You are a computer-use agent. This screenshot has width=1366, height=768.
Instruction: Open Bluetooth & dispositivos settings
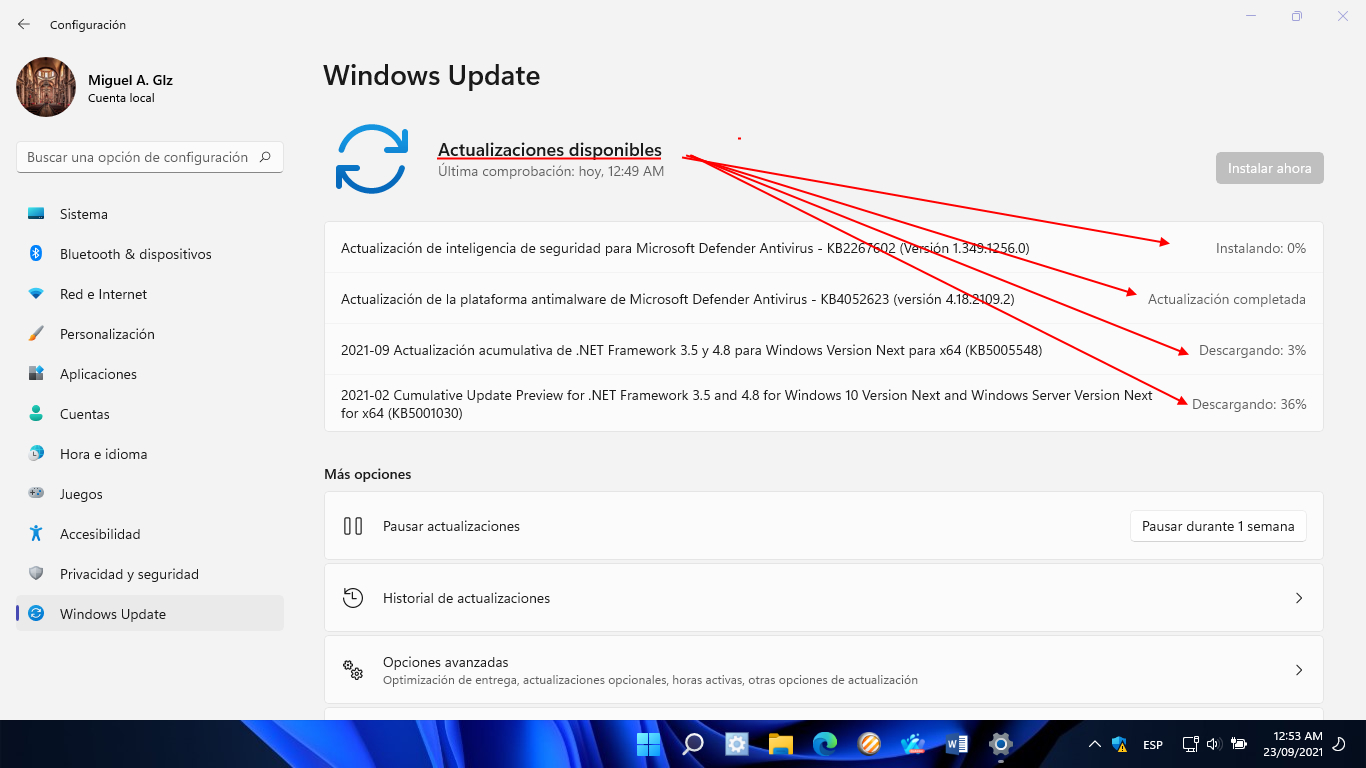150,254
